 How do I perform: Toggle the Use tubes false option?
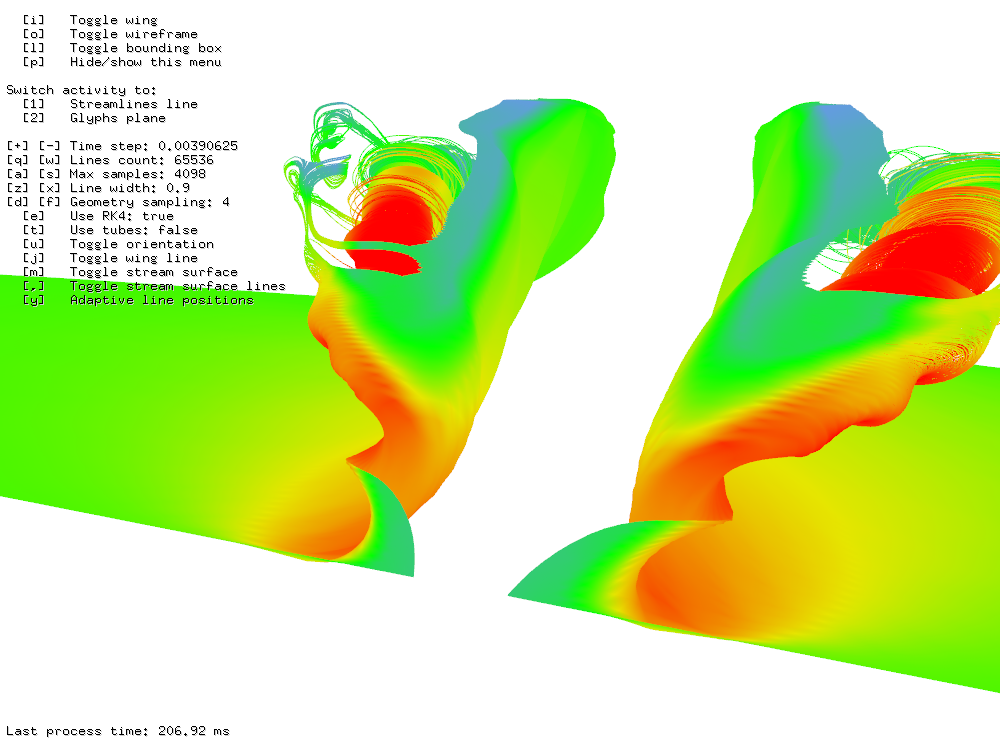[x=133, y=230]
